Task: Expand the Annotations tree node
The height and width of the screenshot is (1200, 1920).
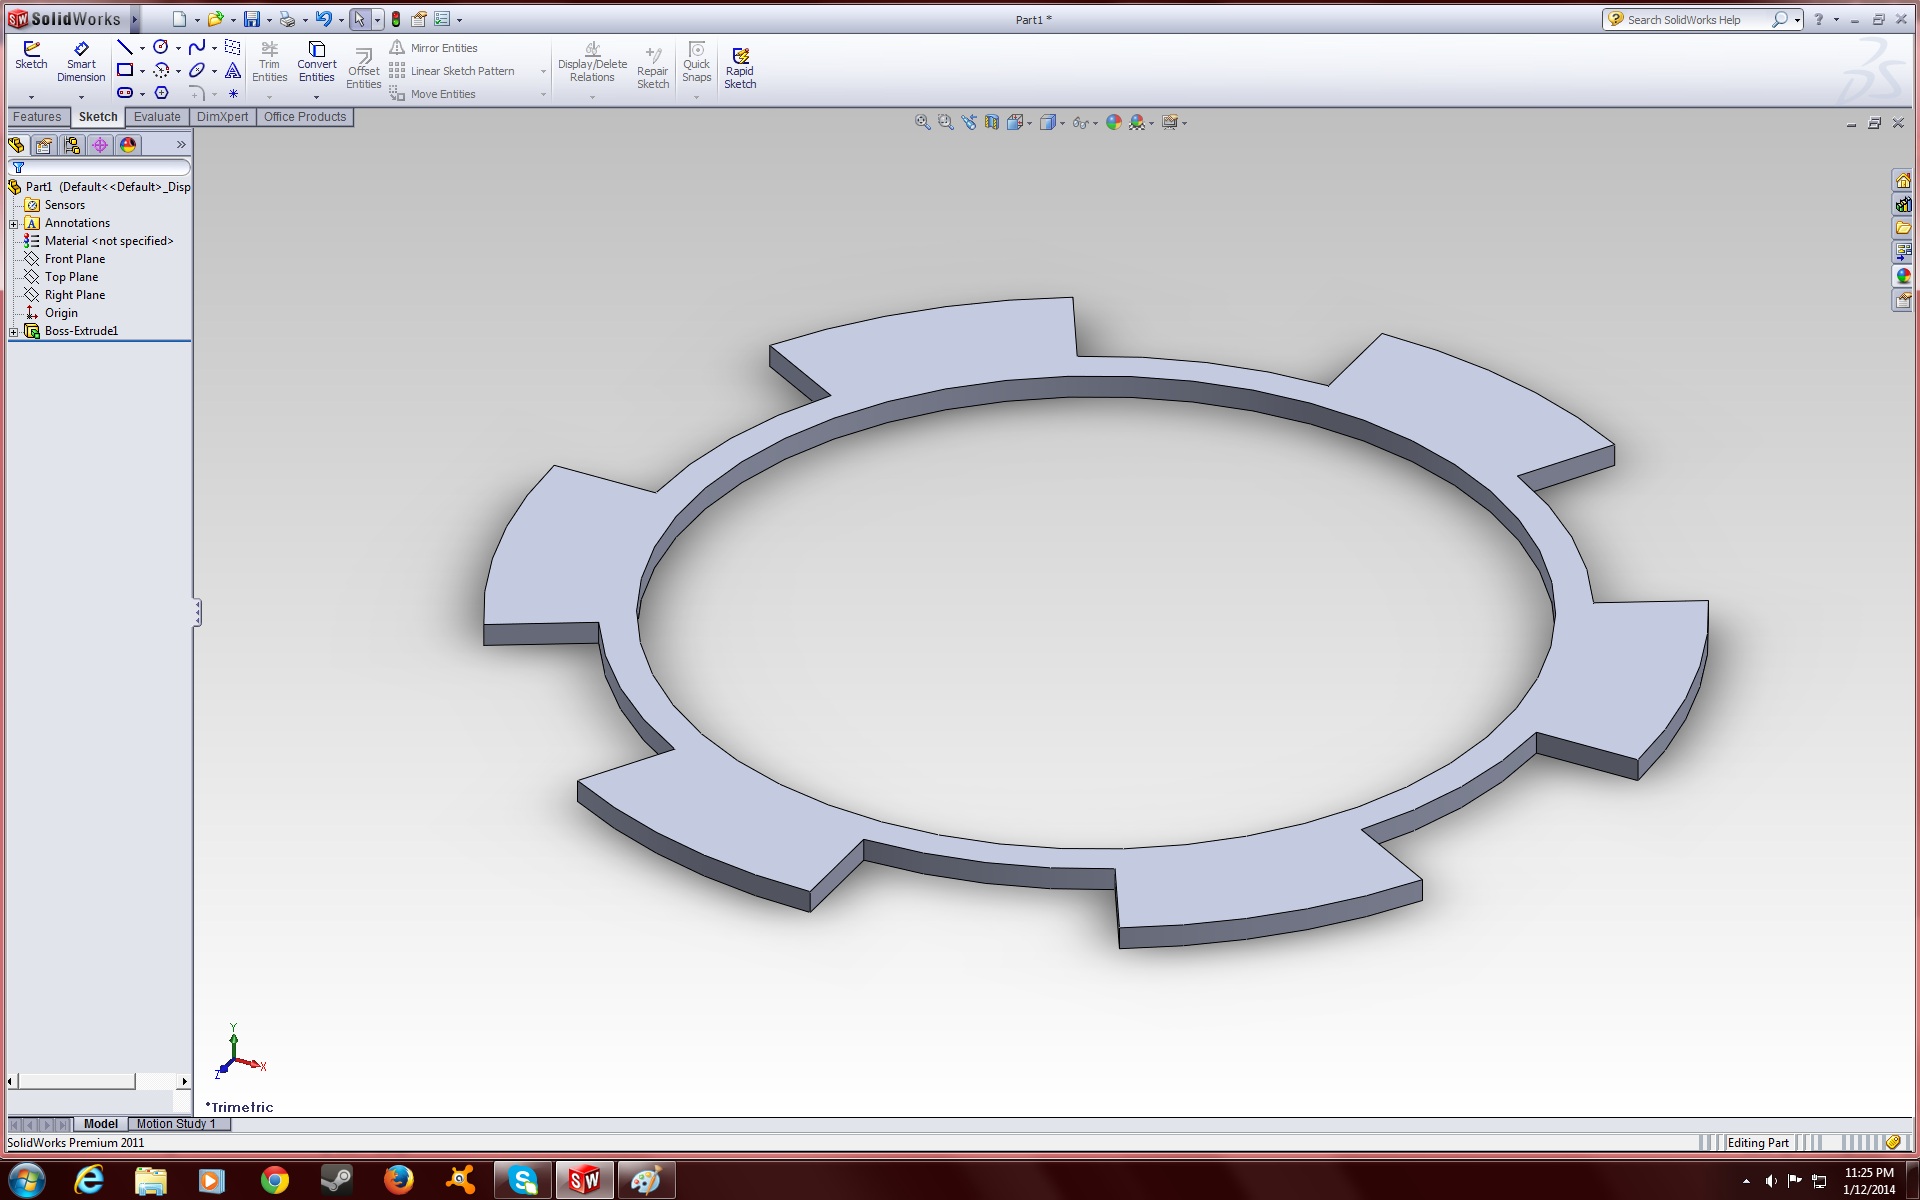Action: pos(14,224)
